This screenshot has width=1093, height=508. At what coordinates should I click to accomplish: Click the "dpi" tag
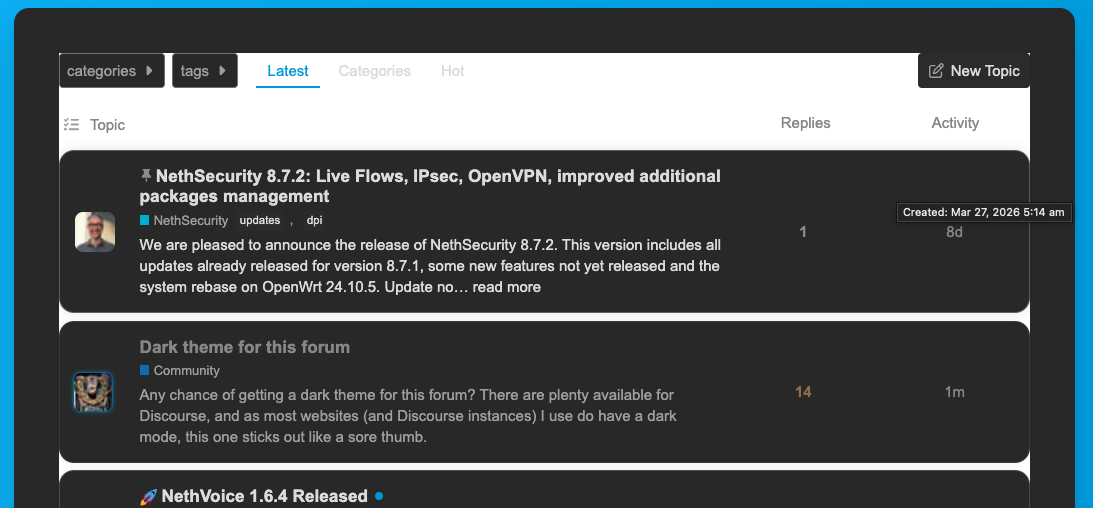314,221
